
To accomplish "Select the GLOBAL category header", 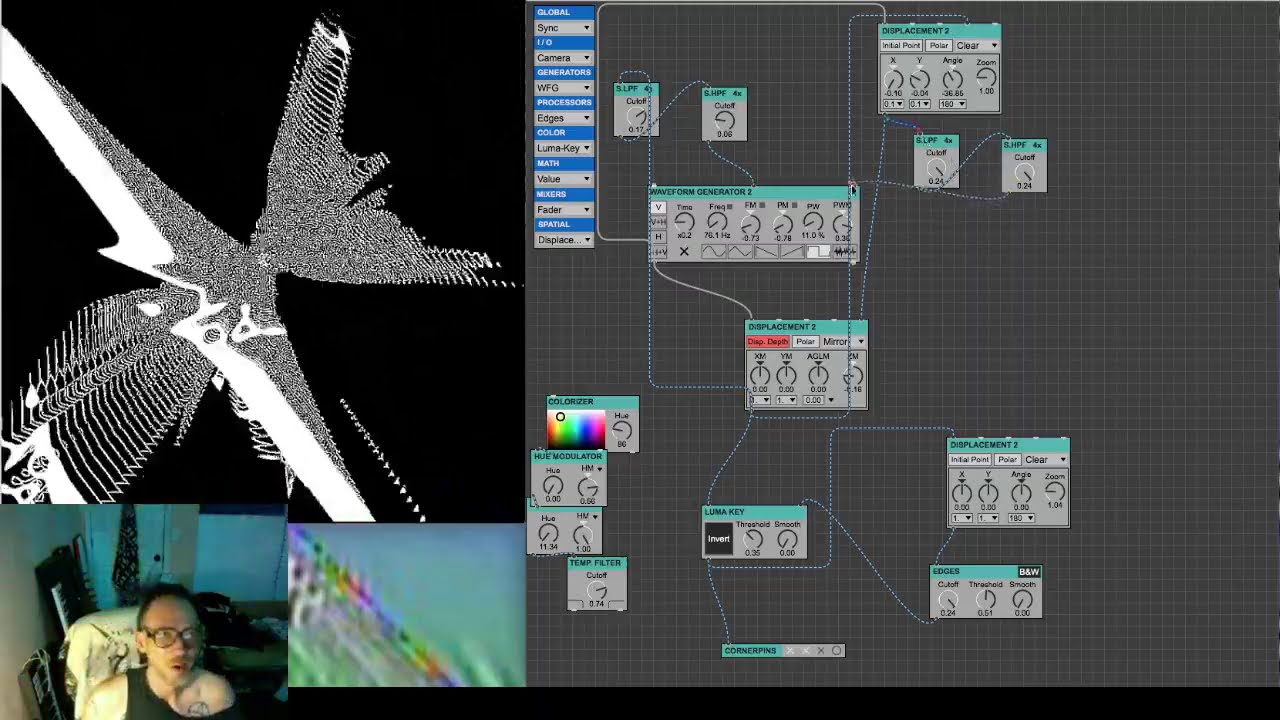I will (x=563, y=12).
